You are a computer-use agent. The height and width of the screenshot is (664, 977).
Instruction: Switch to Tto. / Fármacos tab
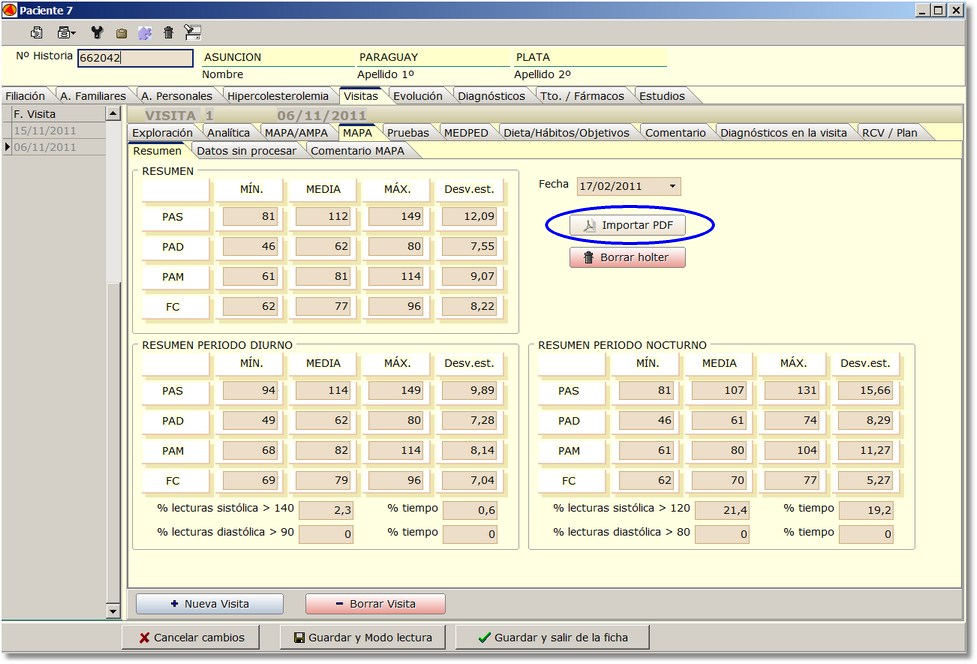tap(582, 96)
